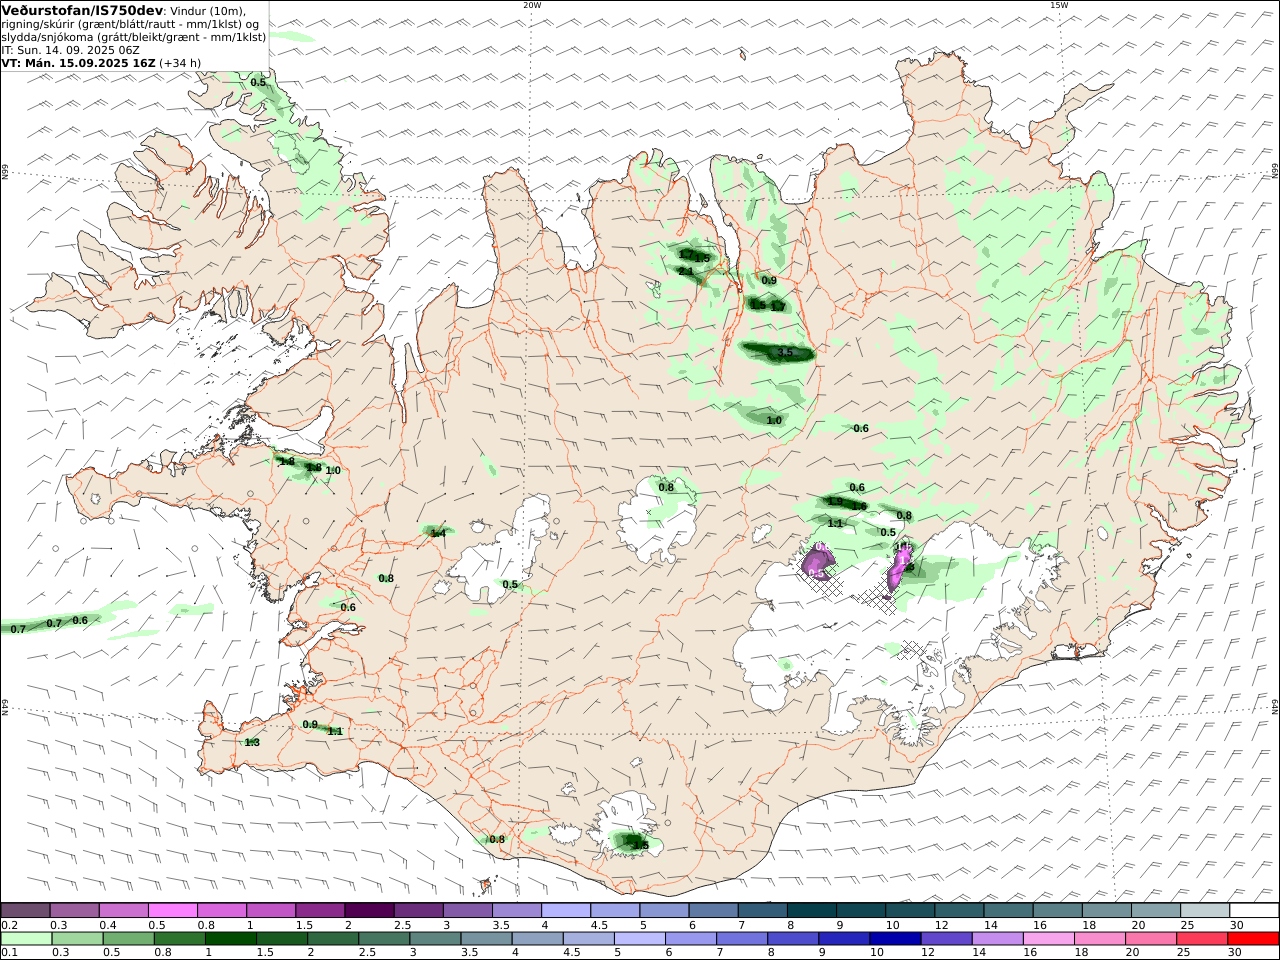Click the '1.3' value on Reykjanes peninsula
The height and width of the screenshot is (960, 1280).
pyautogui.click(x=252, y=742)
